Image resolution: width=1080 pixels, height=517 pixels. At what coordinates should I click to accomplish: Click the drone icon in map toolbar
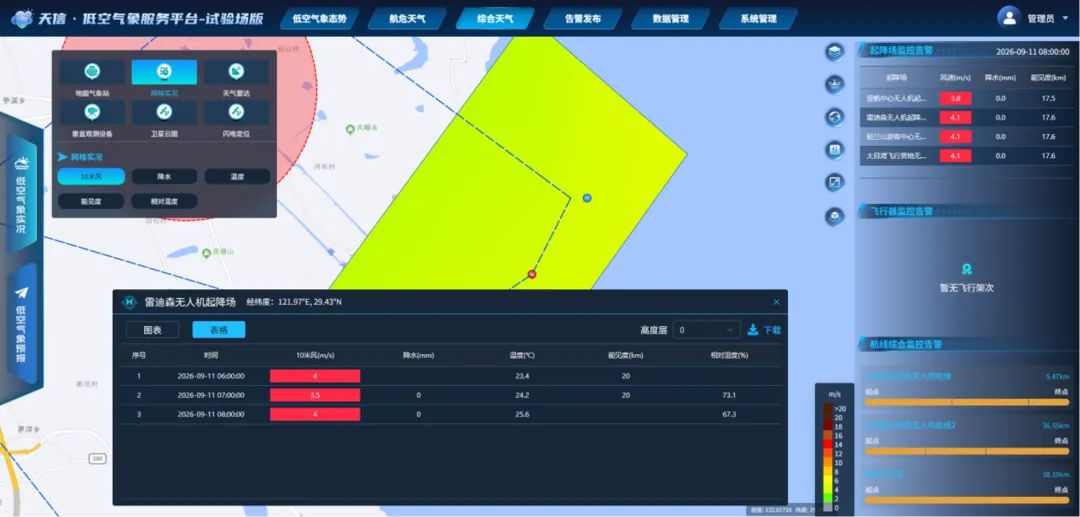coord(835,85)
